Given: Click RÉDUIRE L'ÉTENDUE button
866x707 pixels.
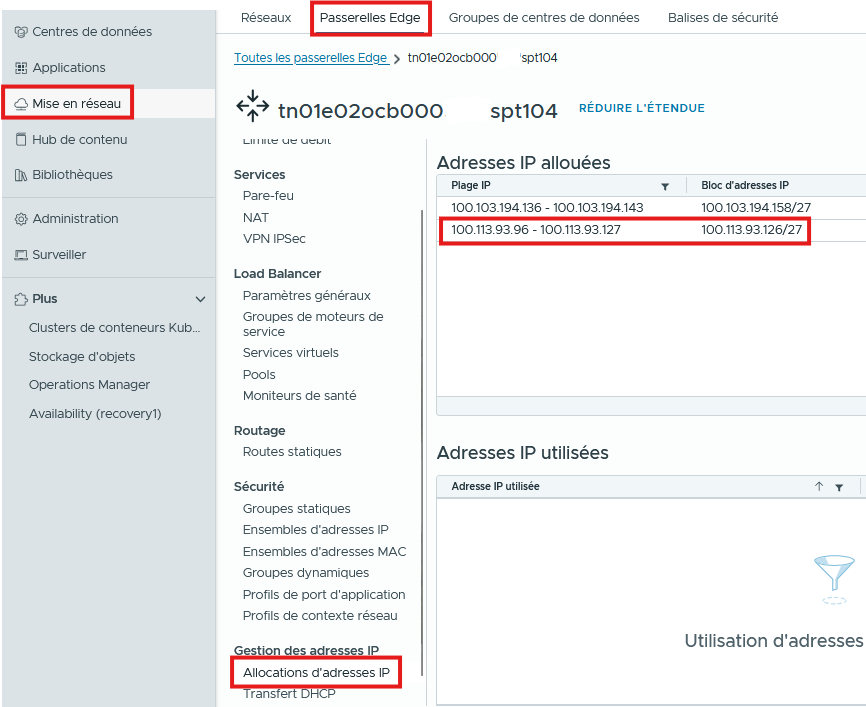Looking at the screenshot, I should tap(641, 108).
